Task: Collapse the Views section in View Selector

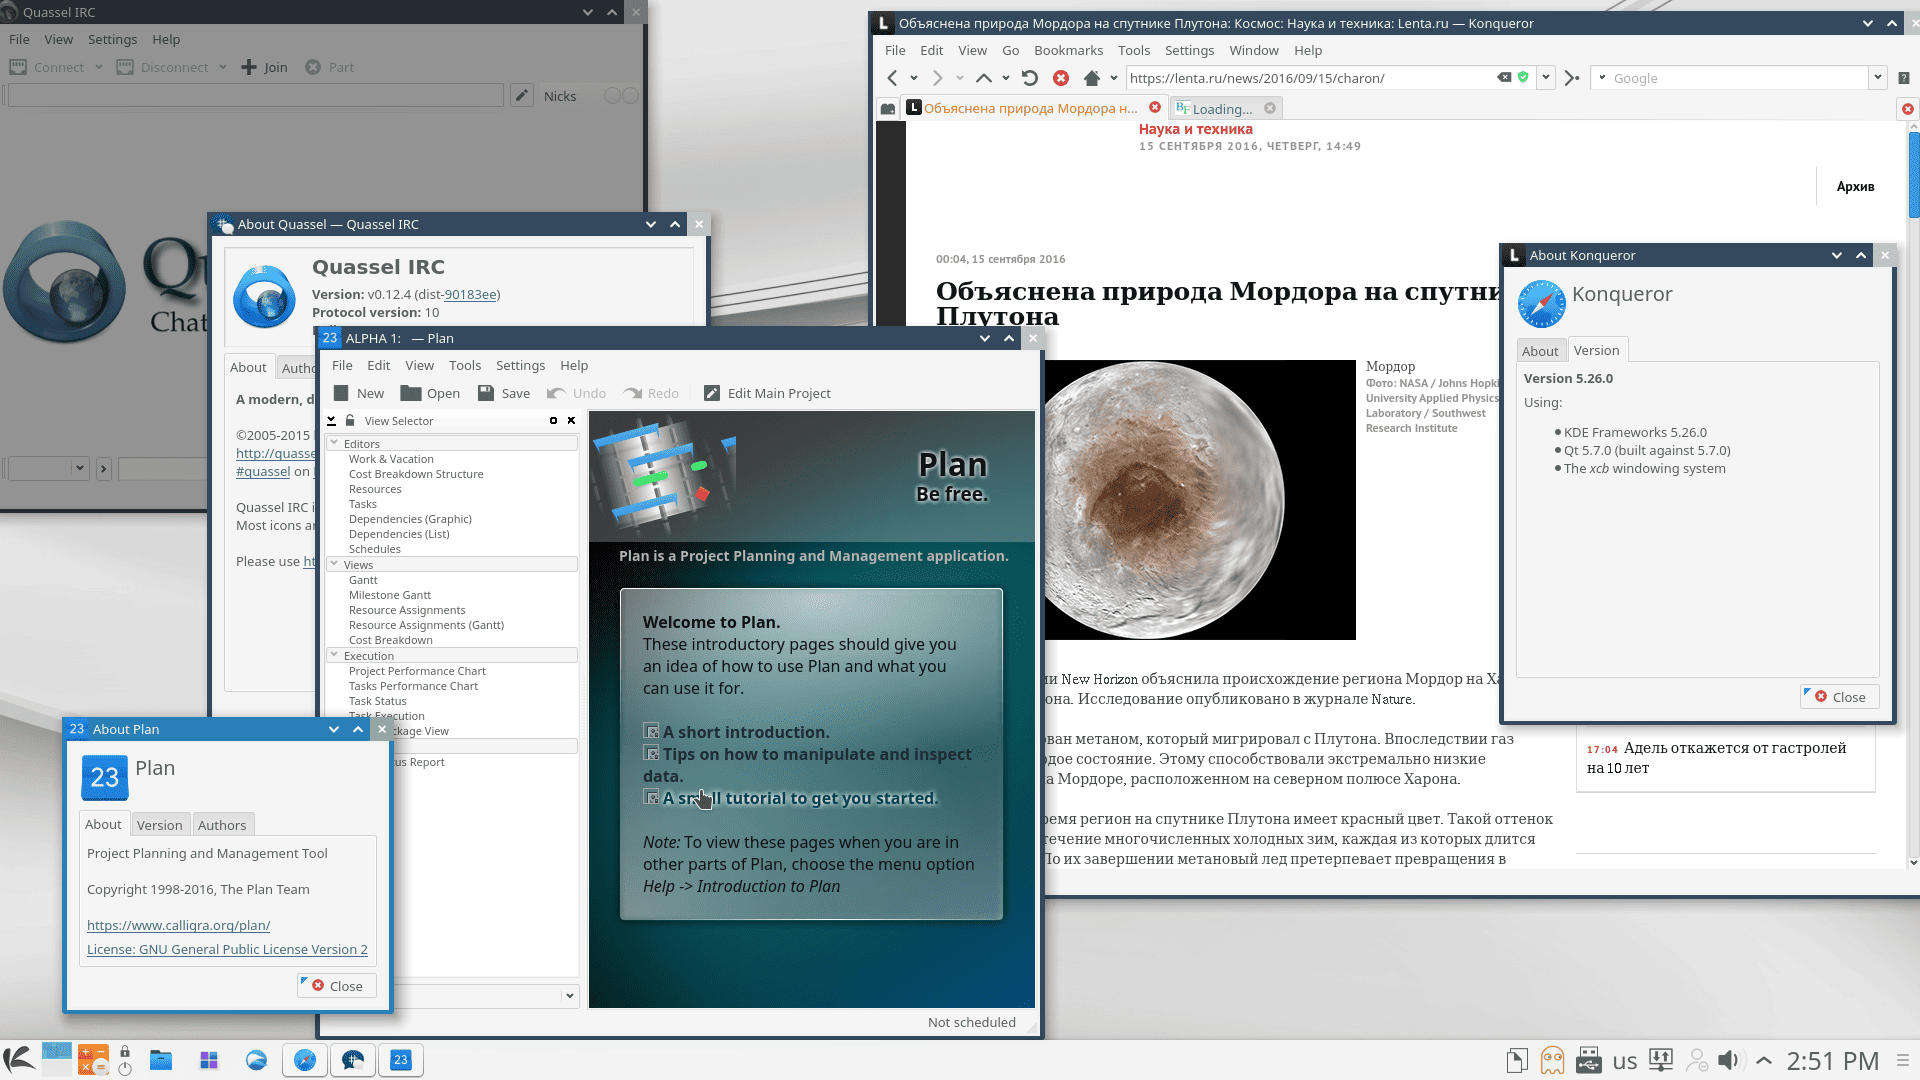Action: pos(334,564)
